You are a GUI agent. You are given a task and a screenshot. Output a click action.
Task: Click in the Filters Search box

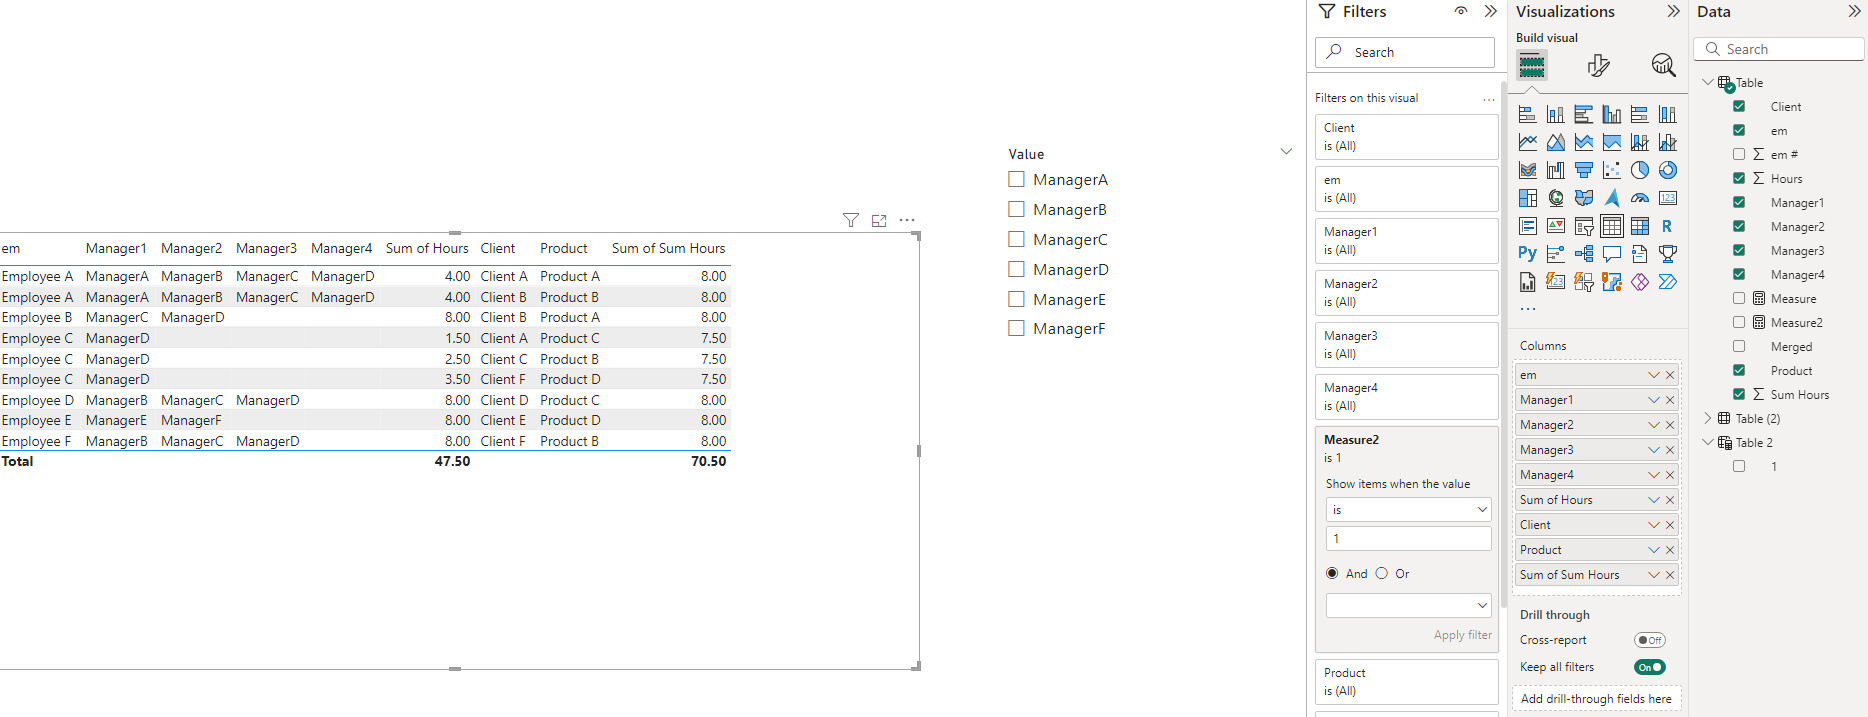point(1405,52)
